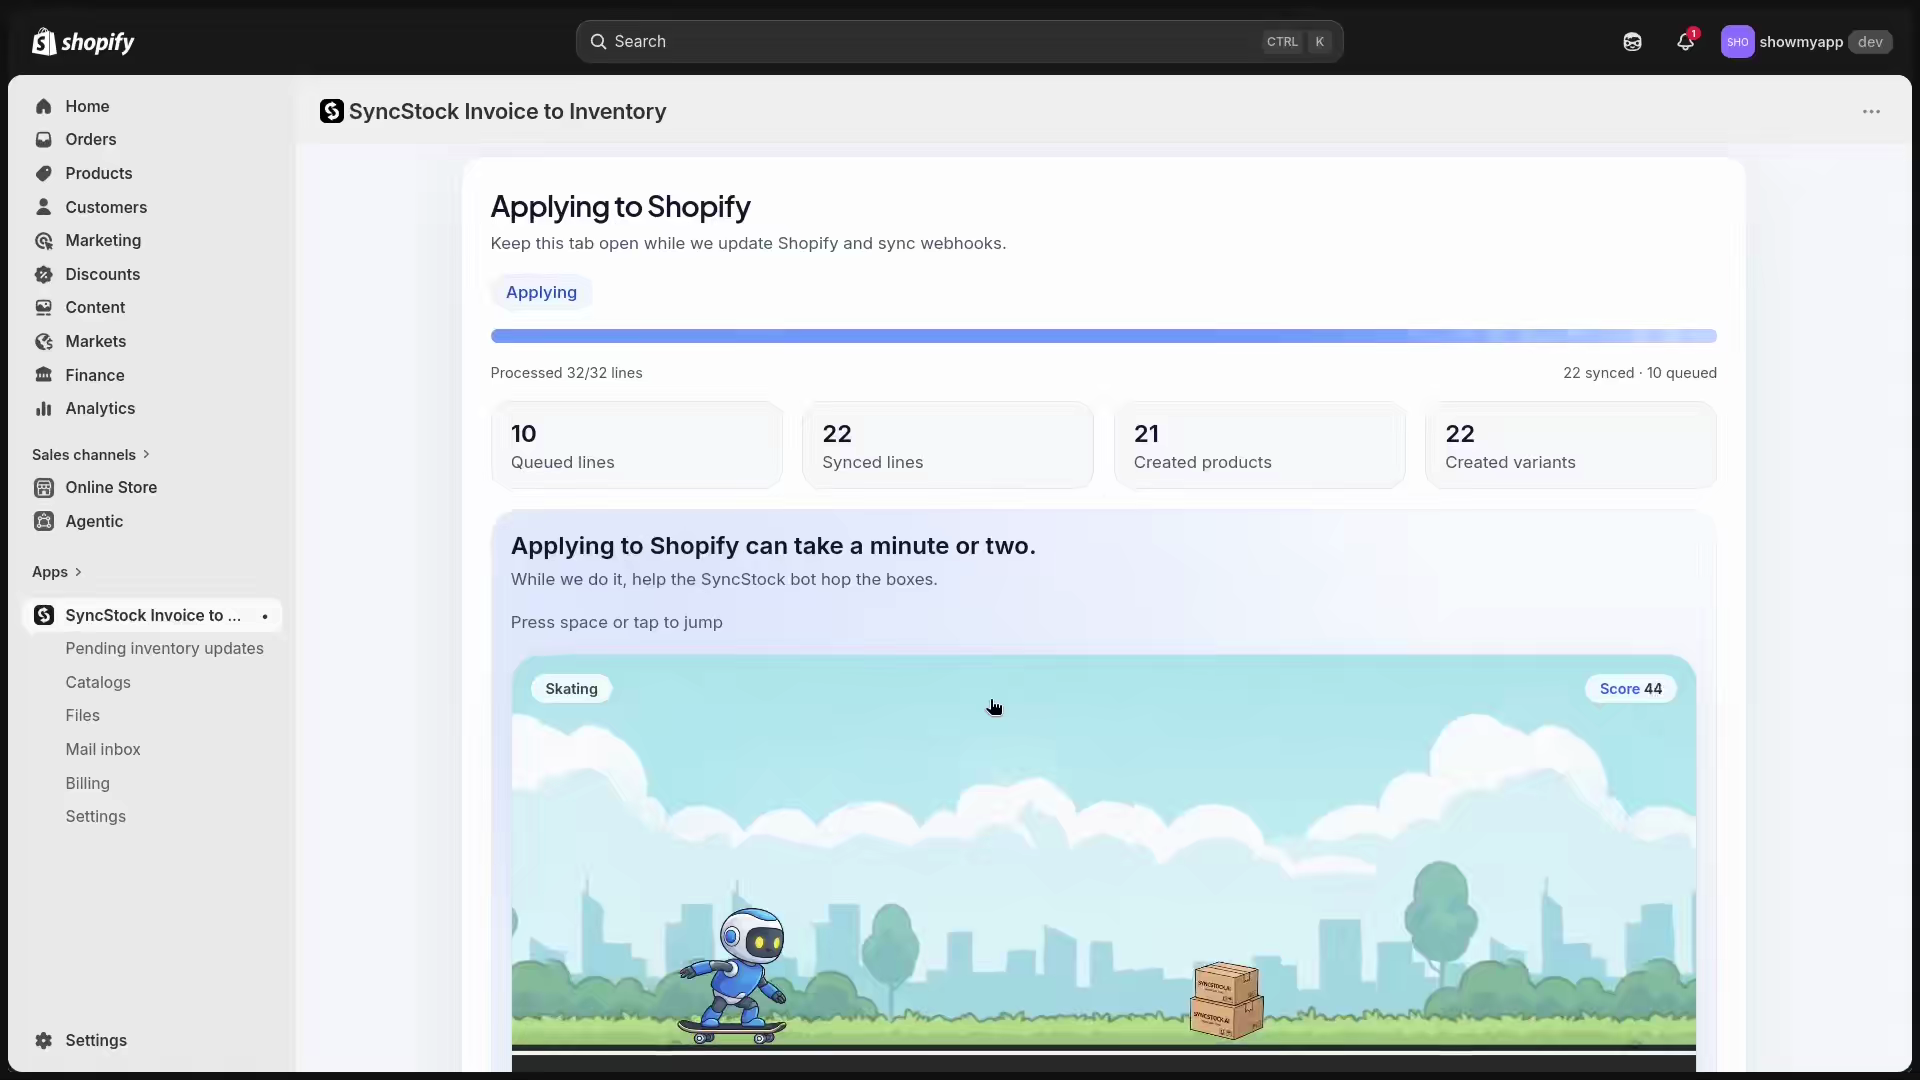Click the pin dot beside SyncStock app
Viewport: 1920px width, 1080px height.
point(265,616)
